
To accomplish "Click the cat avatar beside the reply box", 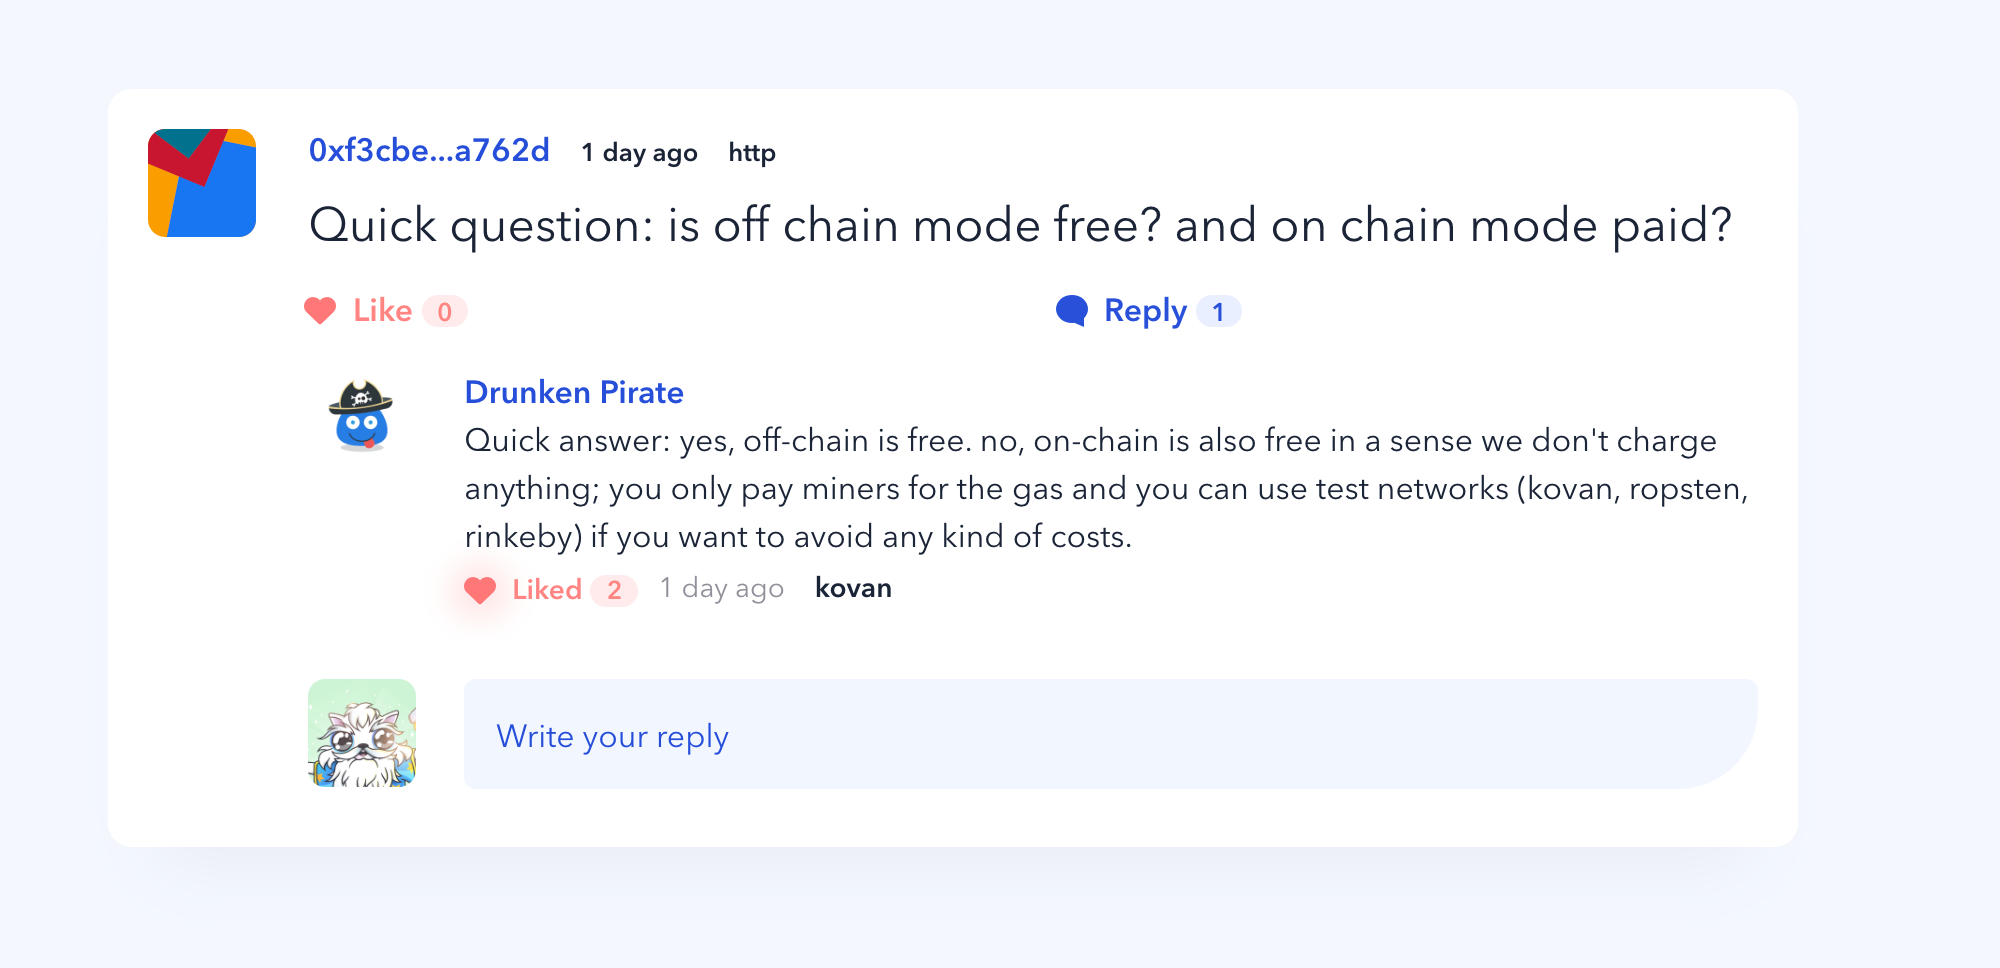I will [362, 733].
